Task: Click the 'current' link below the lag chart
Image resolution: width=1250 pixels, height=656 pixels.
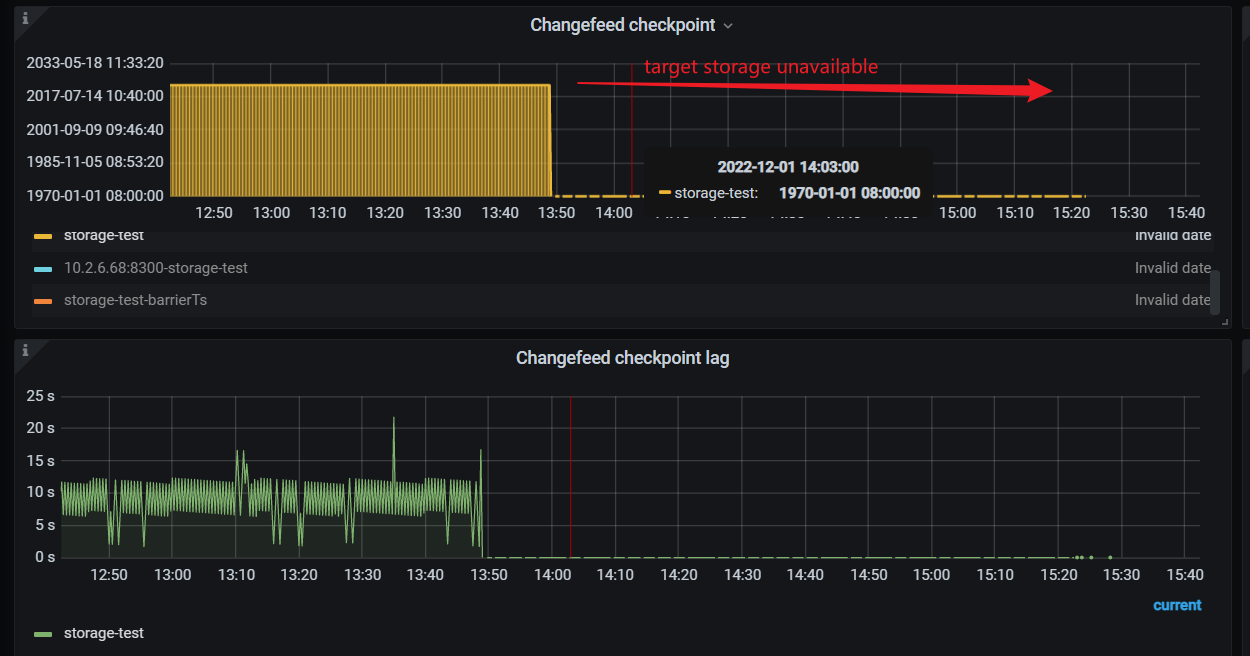Action: pyautogui.click(x=1177, y=605)
